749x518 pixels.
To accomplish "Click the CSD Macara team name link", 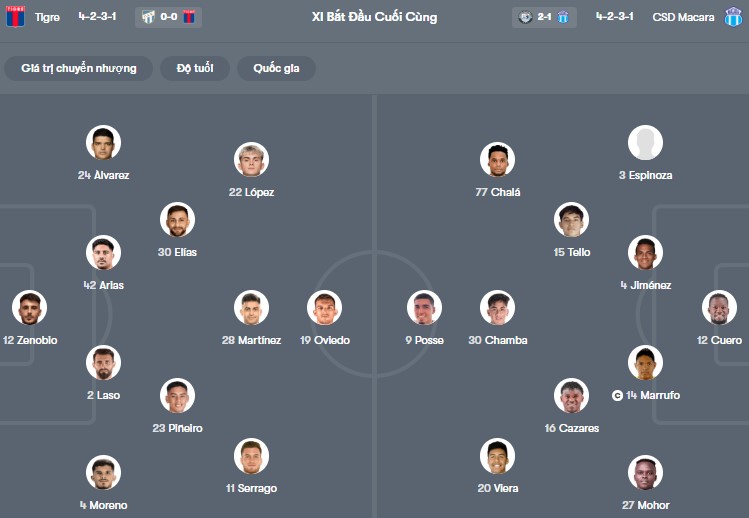I will (683, 17).
